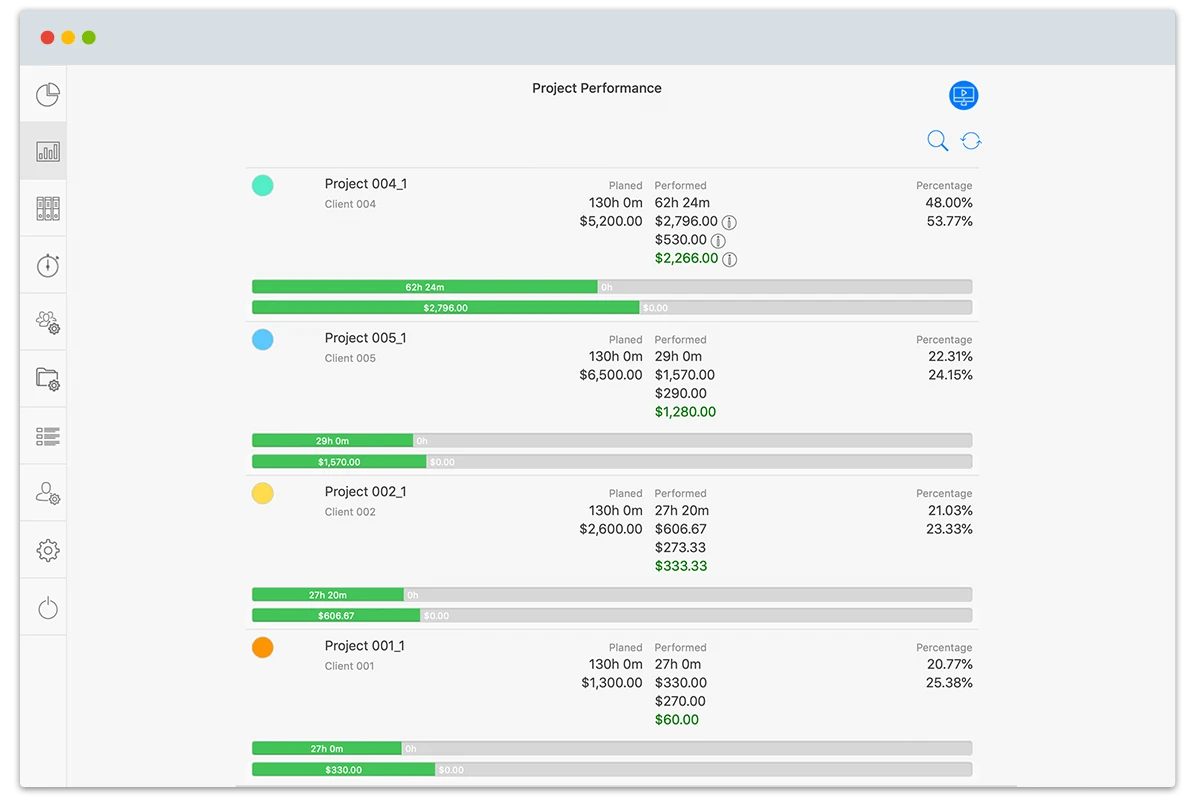The height and width of the screenshot is (800, 1200).
Task: Select the Project 005_1 row
Action: (x=365, y=338)
